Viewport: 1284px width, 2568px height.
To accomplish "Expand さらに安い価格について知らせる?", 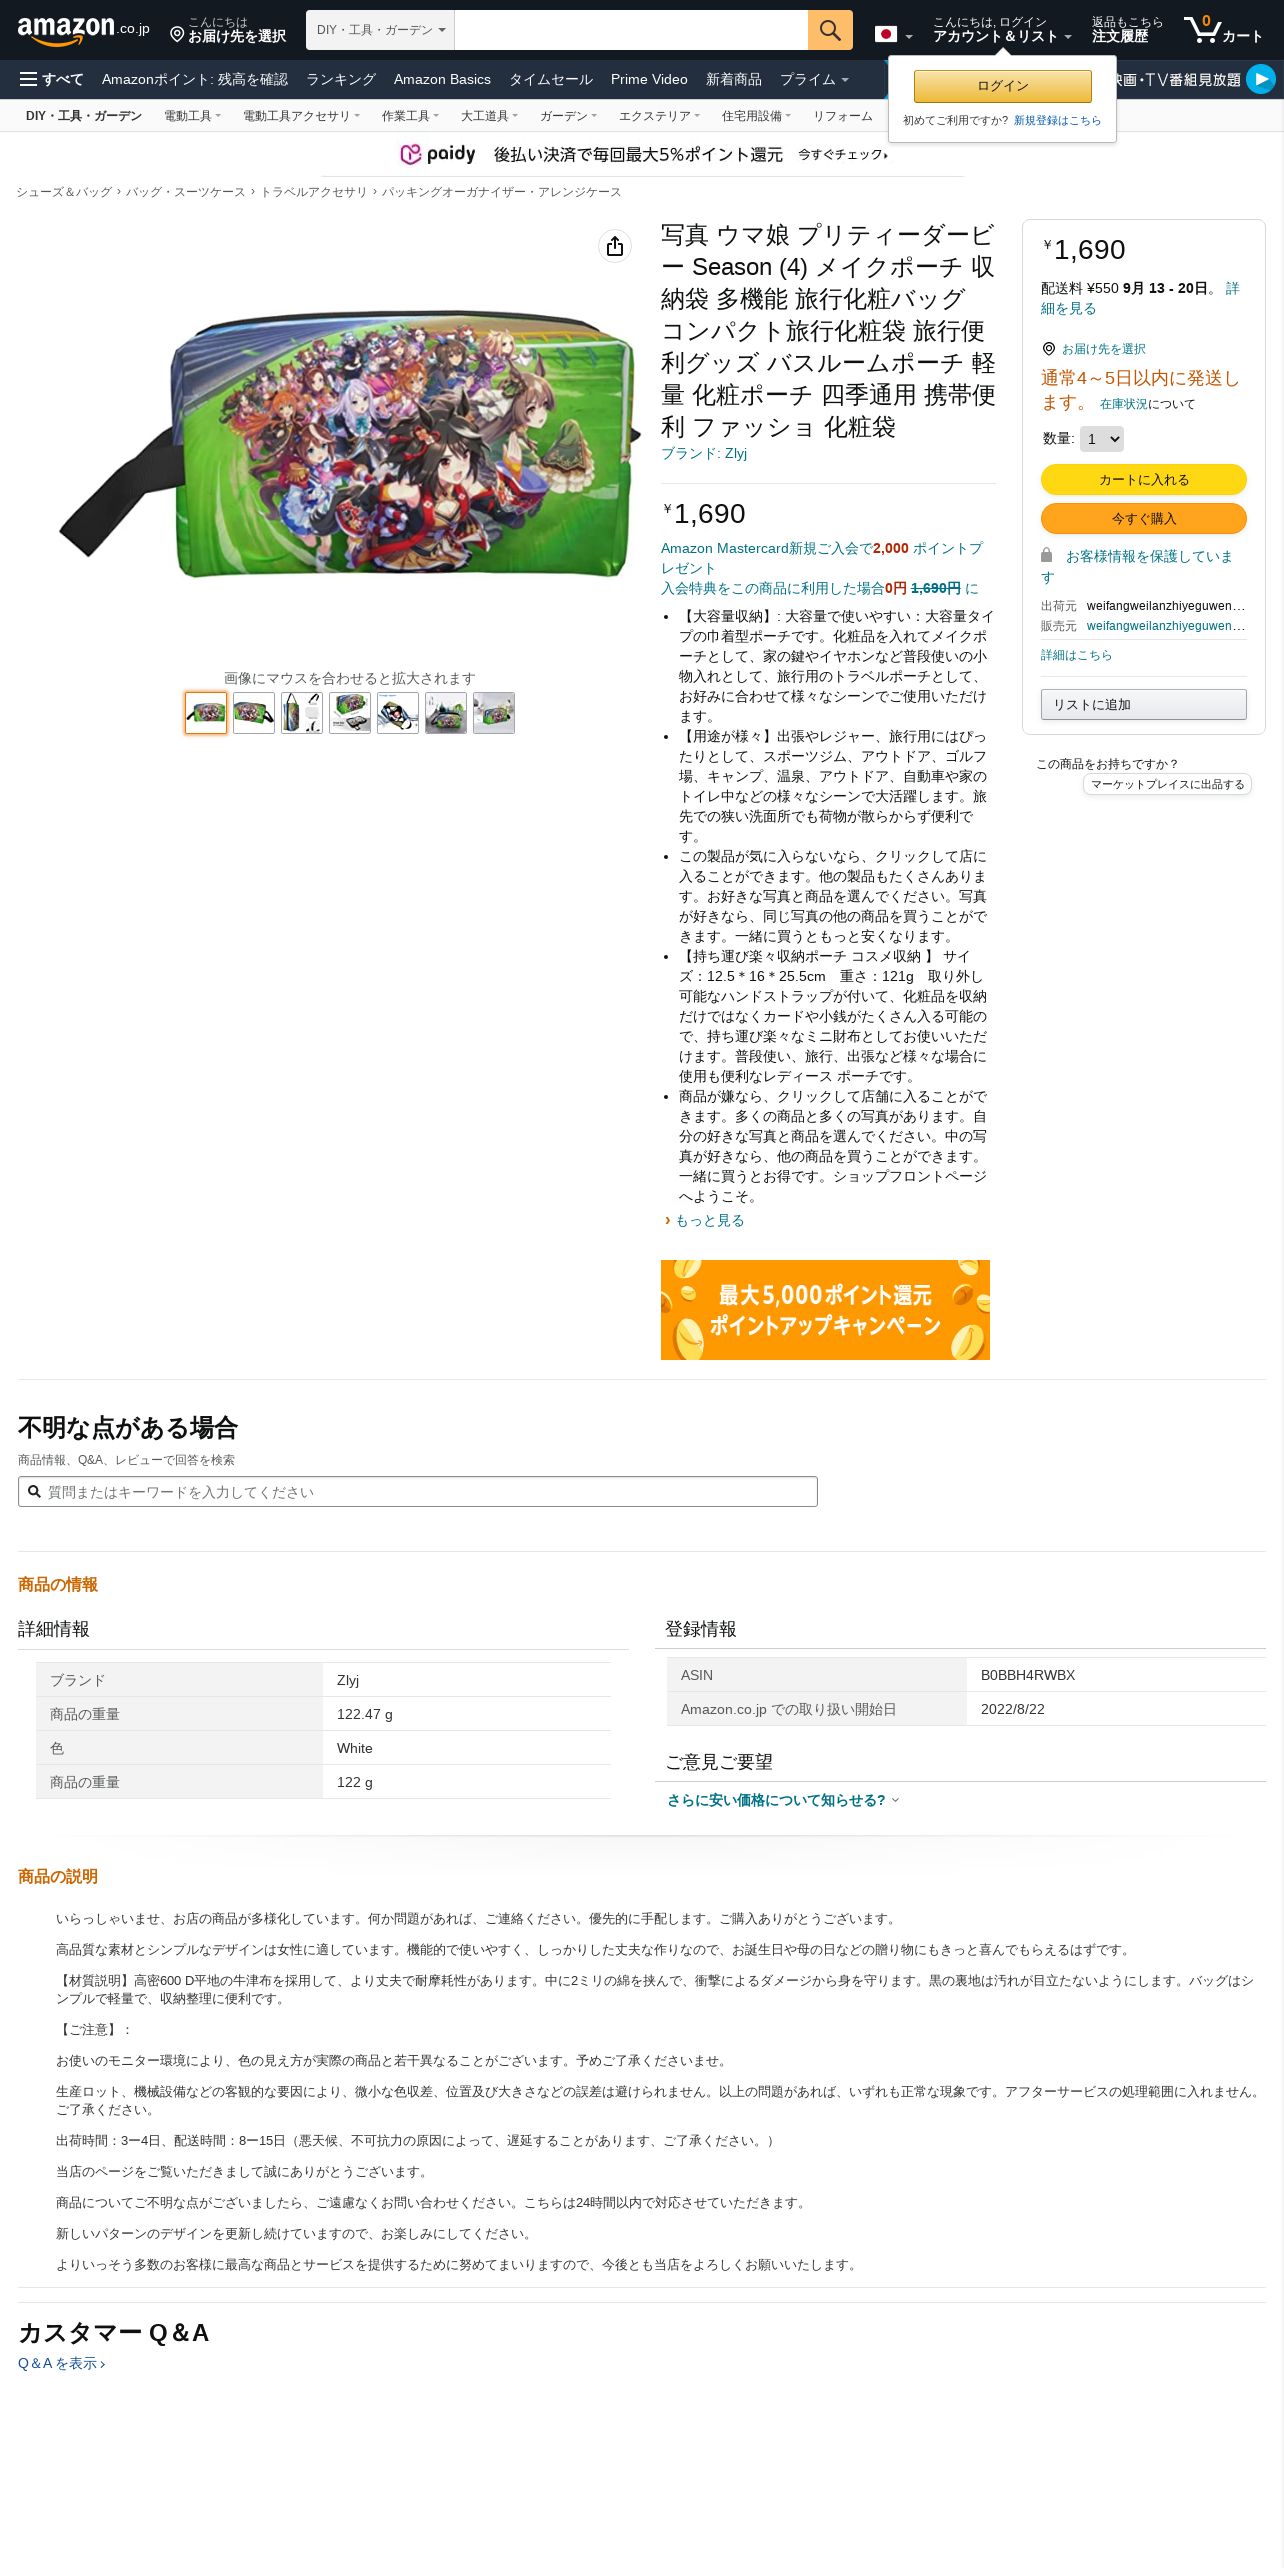I will tap(783, 1800).
